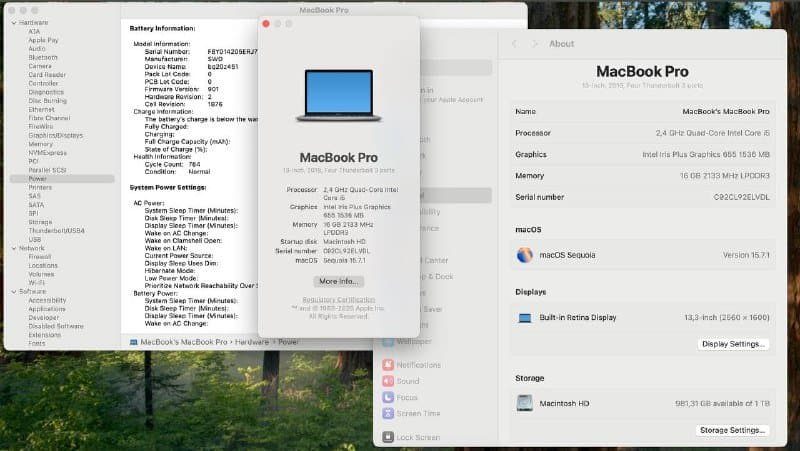Select Graphics/Displays in the Hardware list
Viewport: 800px width, 451px height.
[56, 135]
